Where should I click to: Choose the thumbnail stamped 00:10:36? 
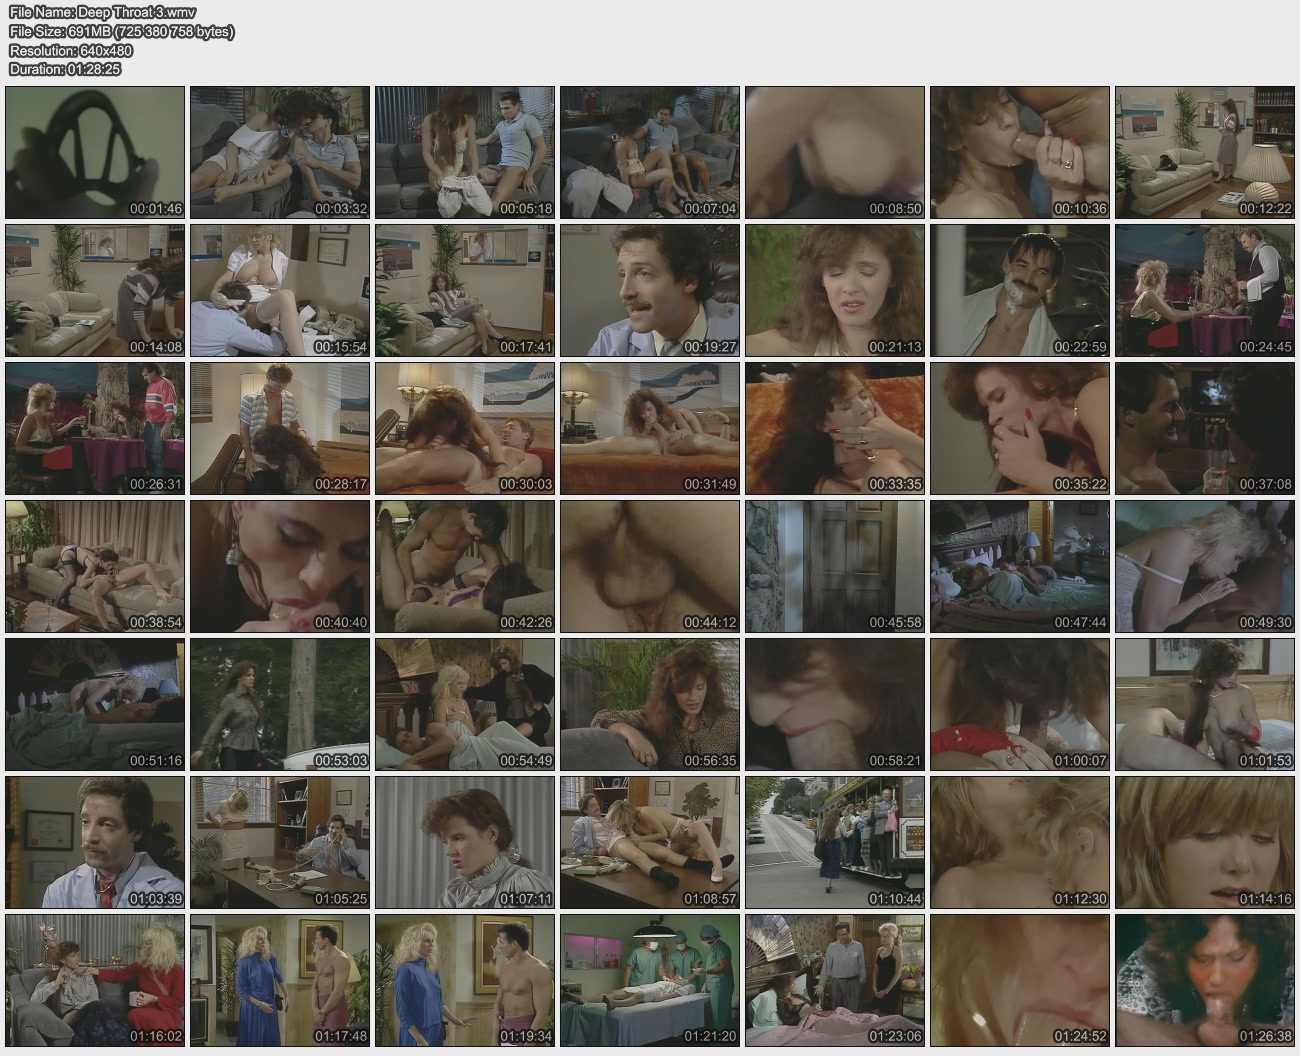tap(1020, 152)
